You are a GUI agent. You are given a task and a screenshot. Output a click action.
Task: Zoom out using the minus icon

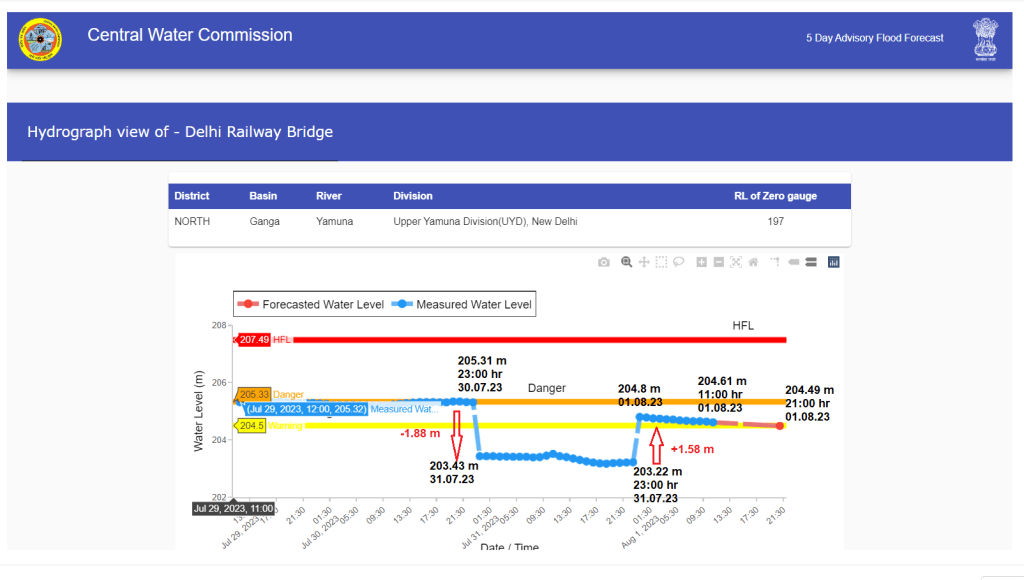719,262
